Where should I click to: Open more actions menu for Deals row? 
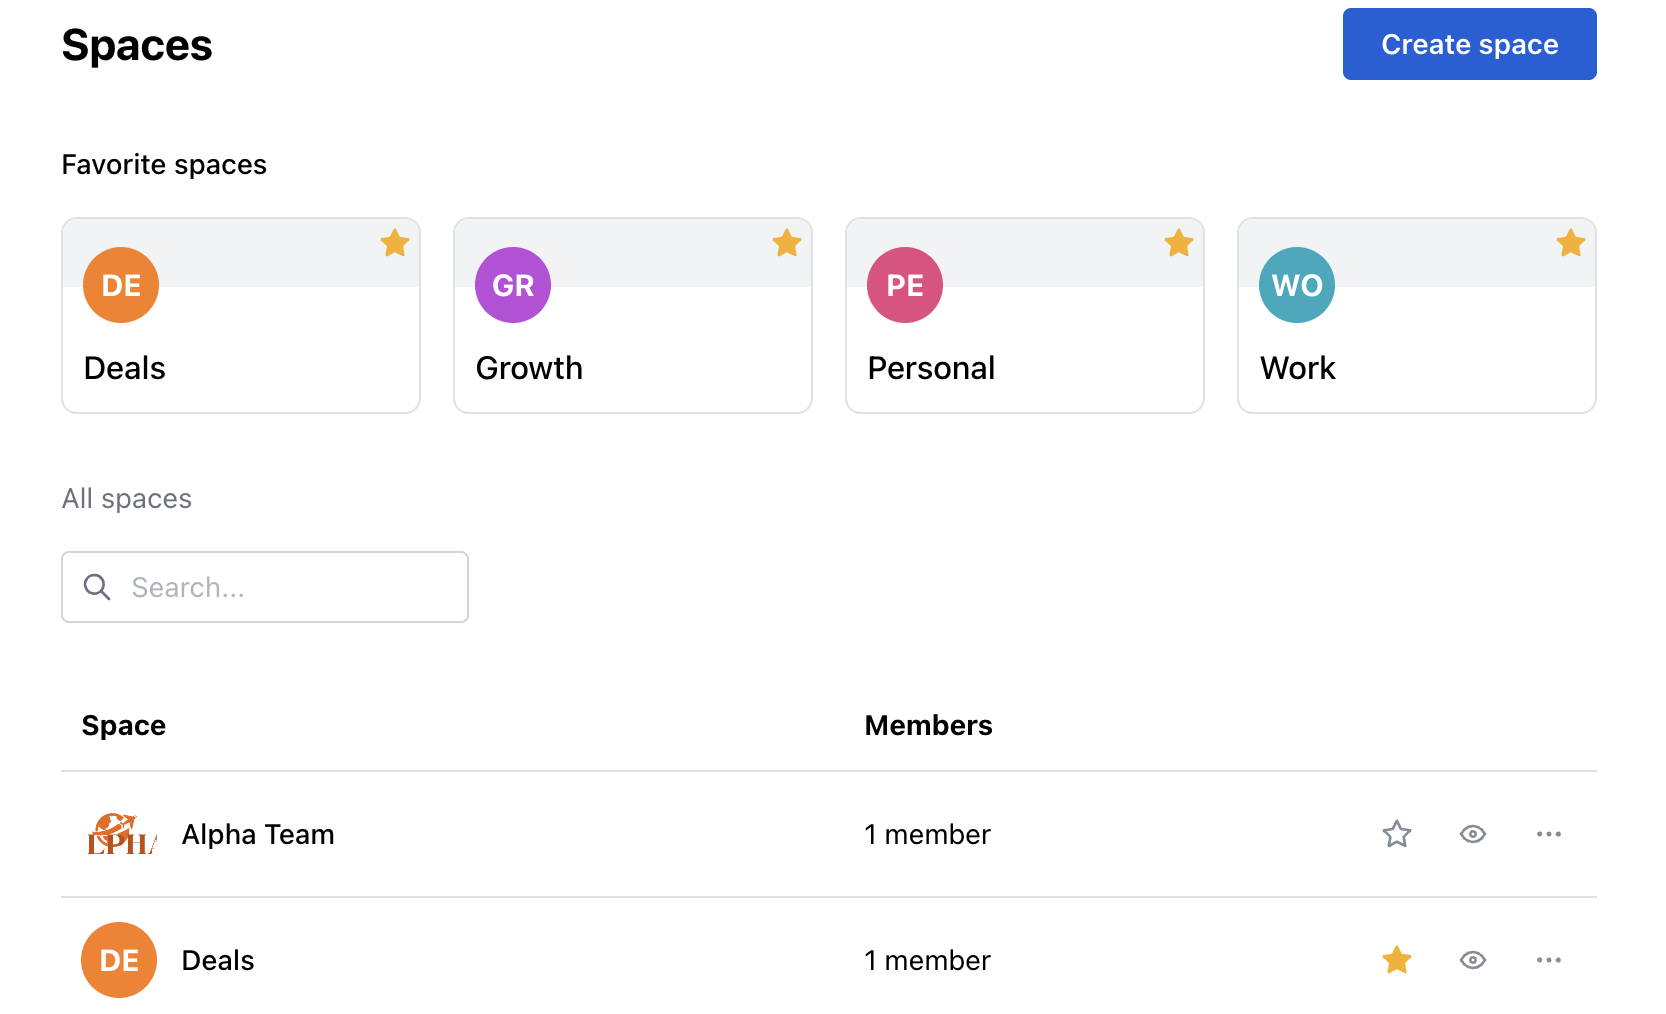pos(1549,960)
